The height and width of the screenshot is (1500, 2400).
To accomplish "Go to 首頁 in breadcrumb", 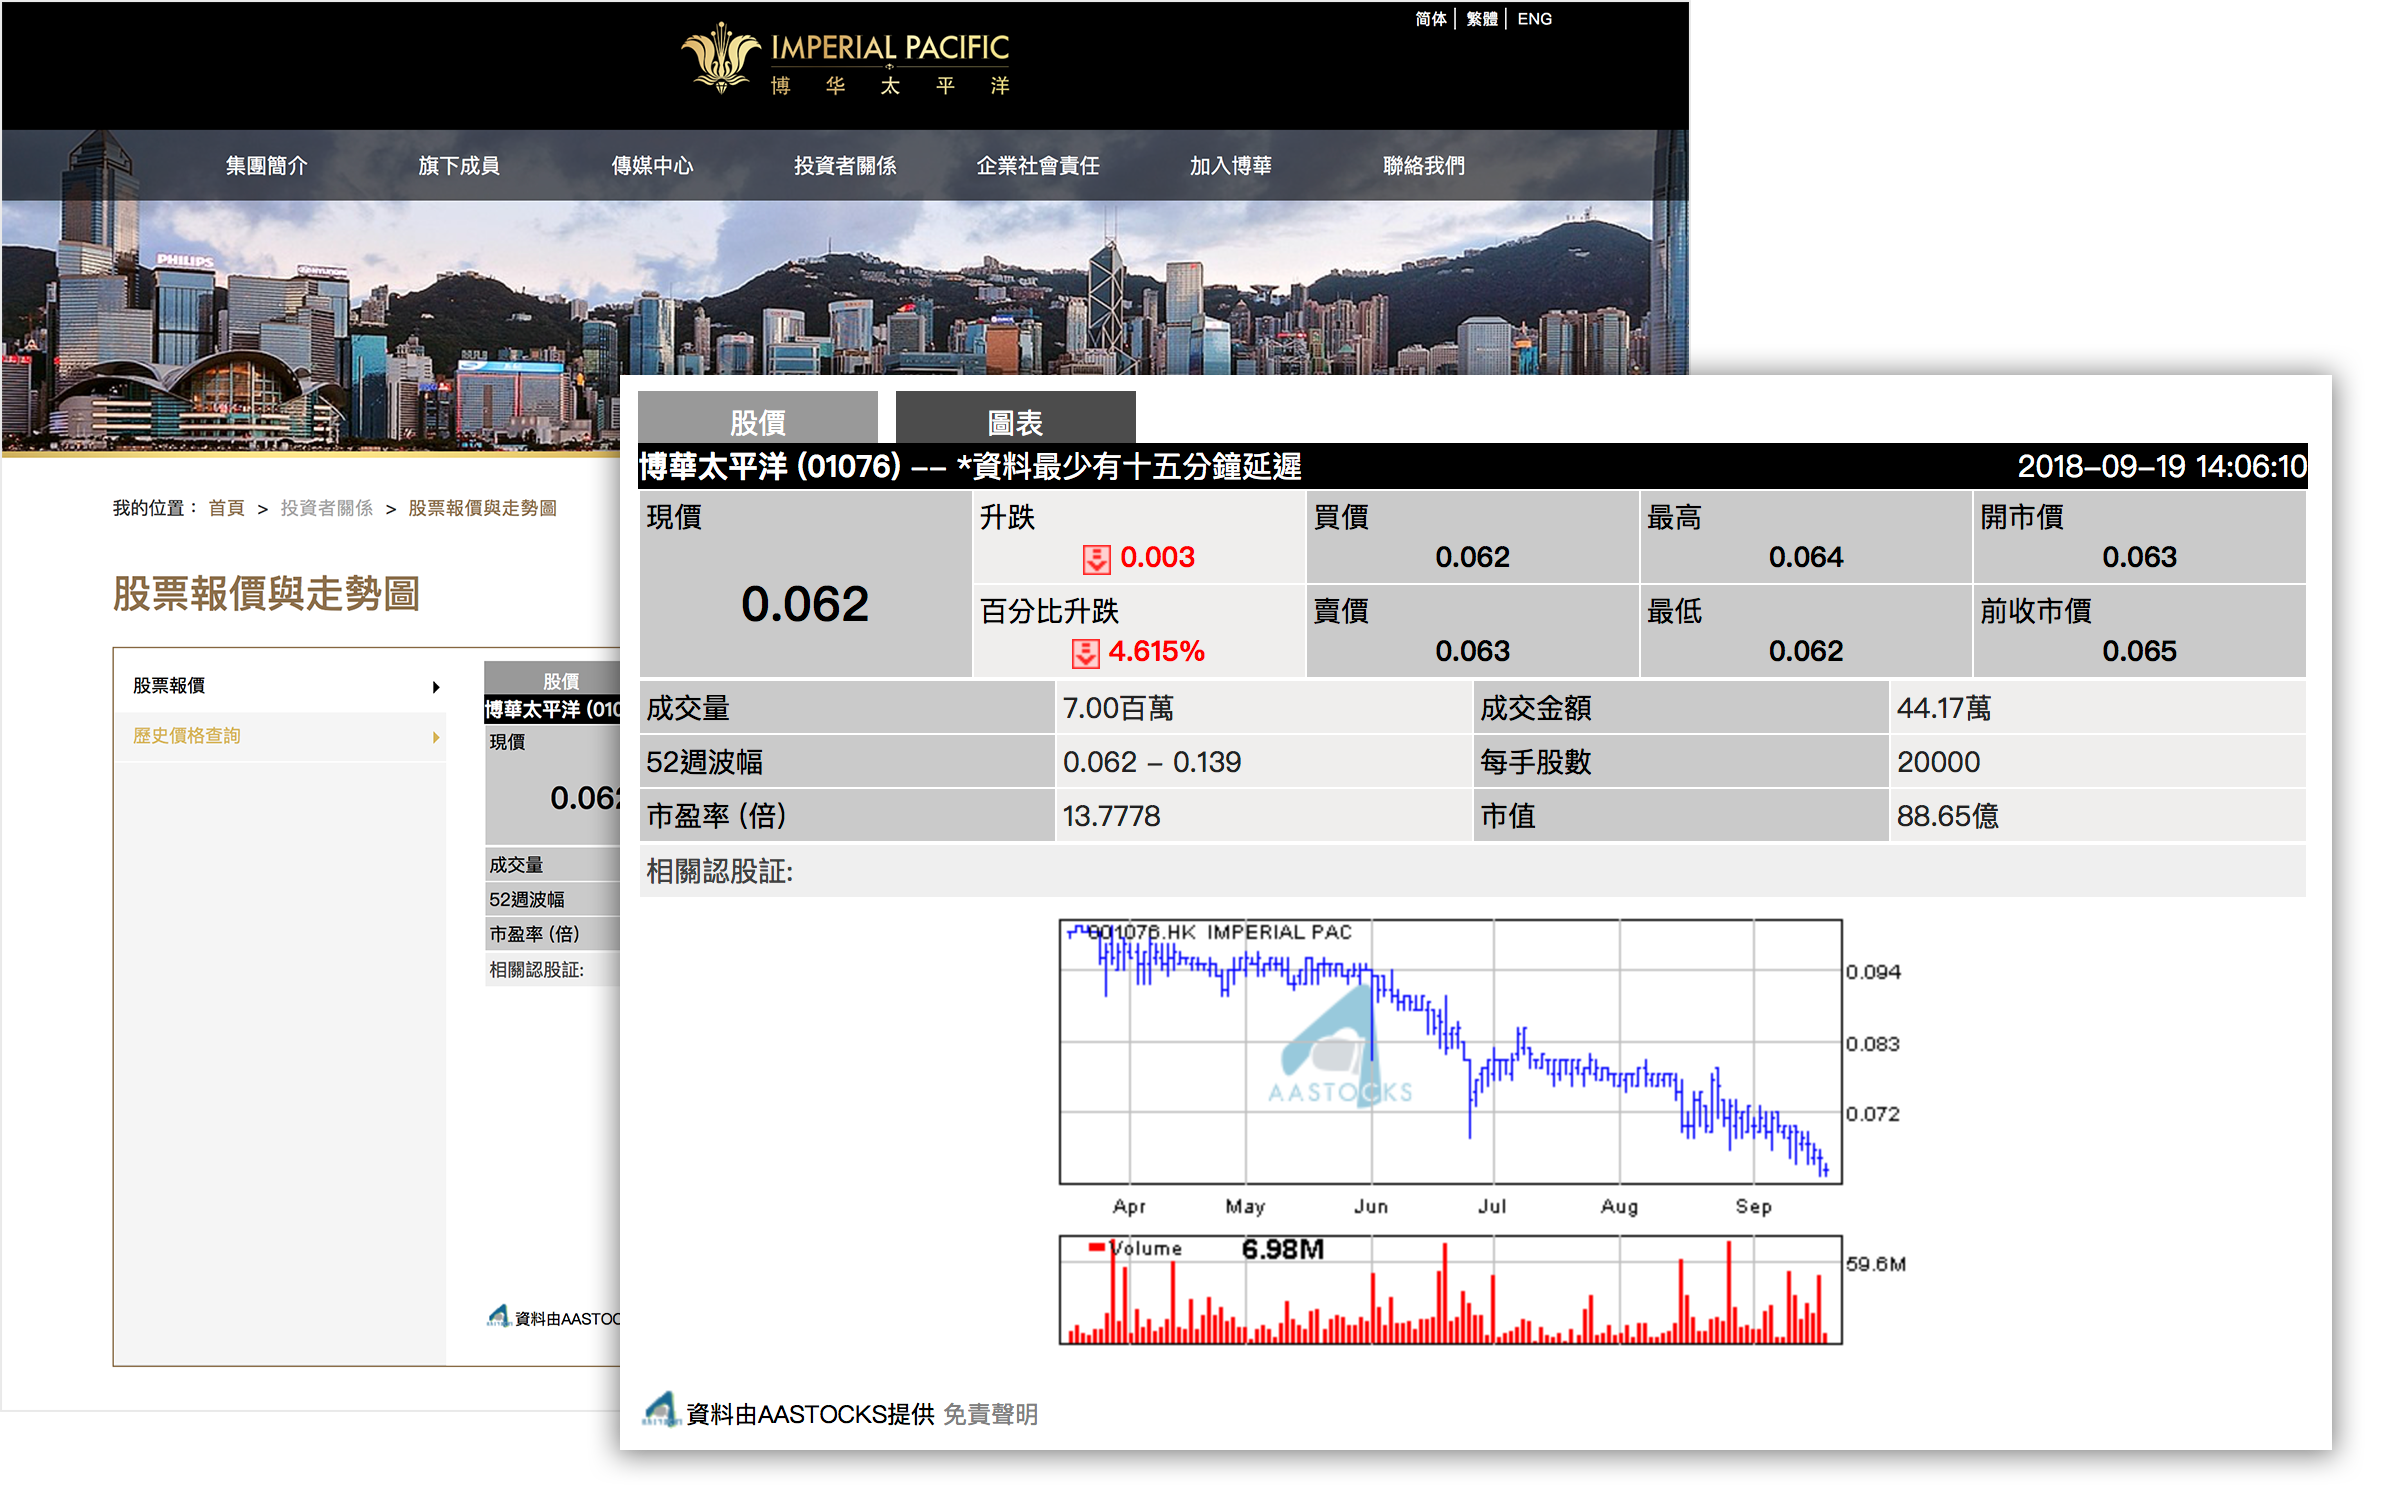I will 226,508.
